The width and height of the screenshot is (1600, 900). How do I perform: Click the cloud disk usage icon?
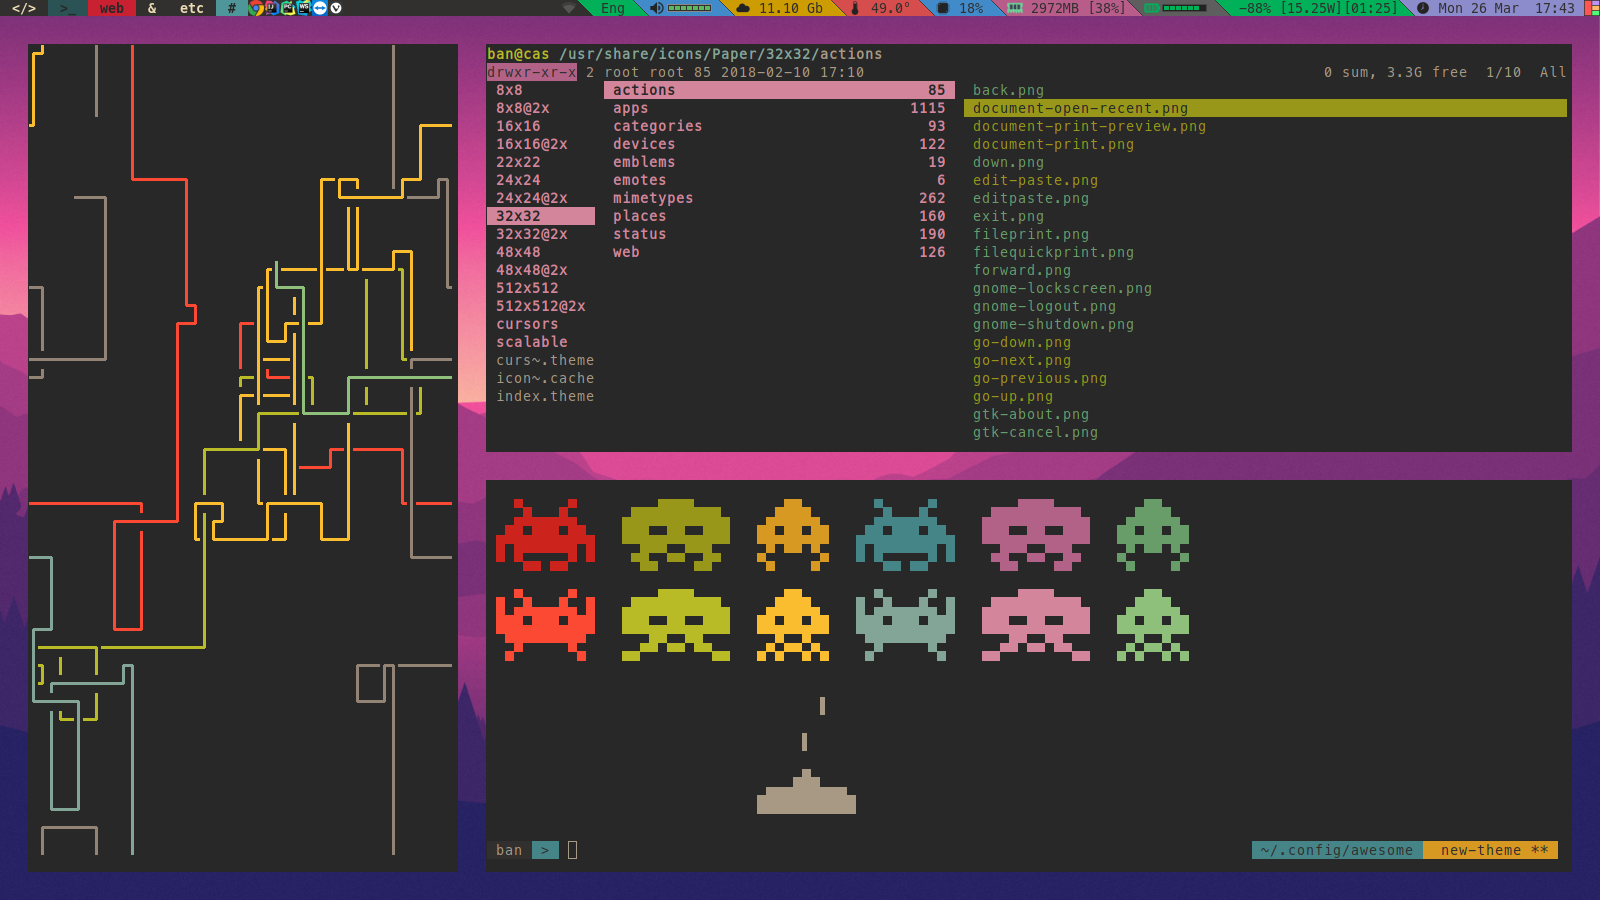point(743,8)
